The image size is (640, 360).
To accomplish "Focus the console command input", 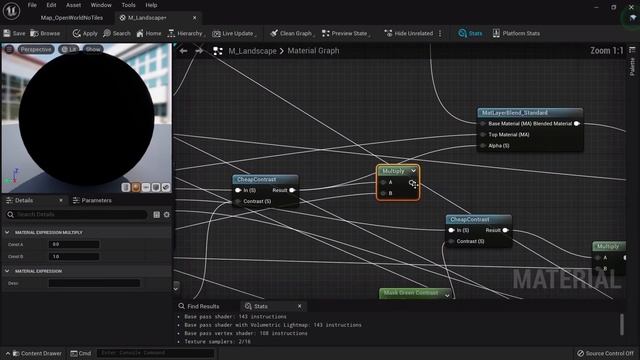I will pyautogui.click(x=155, y=353).
